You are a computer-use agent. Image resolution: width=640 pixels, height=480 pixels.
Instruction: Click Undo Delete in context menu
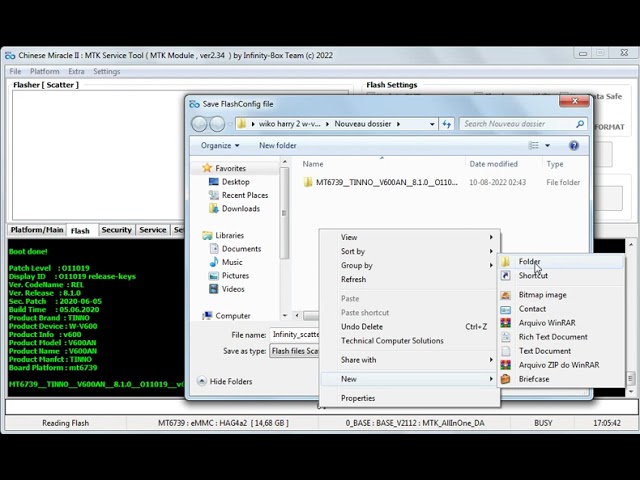409,327
